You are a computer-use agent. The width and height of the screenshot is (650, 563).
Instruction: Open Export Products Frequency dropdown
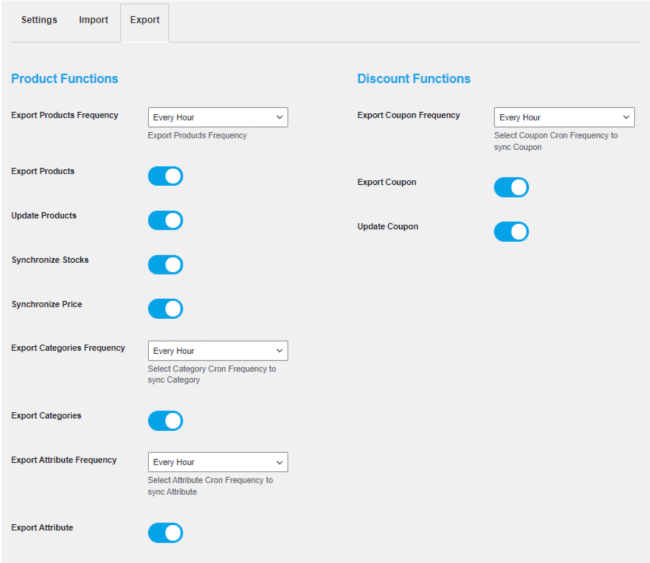[218, 118]
